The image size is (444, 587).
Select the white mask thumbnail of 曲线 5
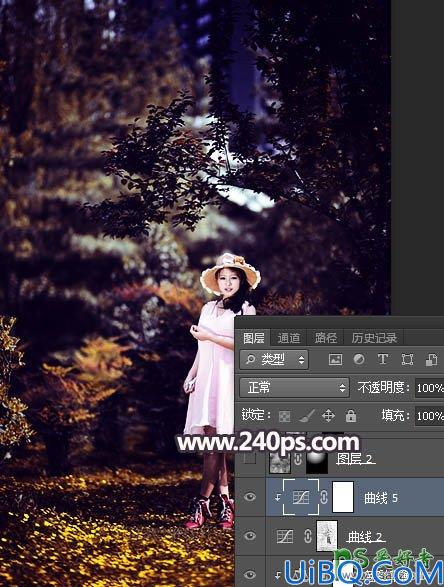click(x=343, y=497)
